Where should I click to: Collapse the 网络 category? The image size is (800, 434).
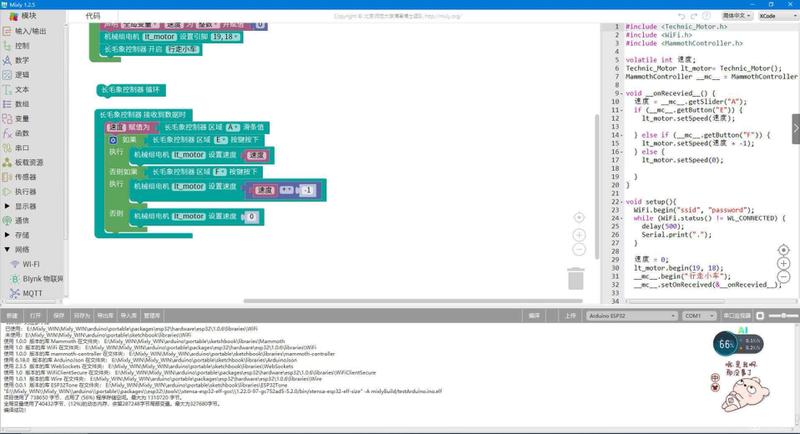[x=7, y=249]
